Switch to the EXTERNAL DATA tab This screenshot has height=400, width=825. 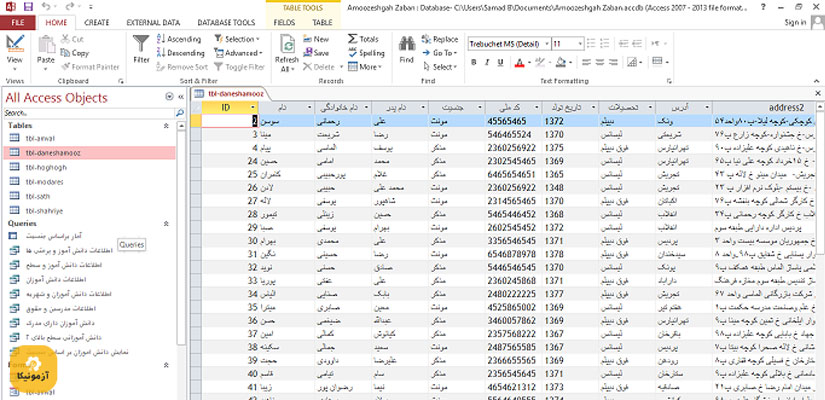click(153, 23)
